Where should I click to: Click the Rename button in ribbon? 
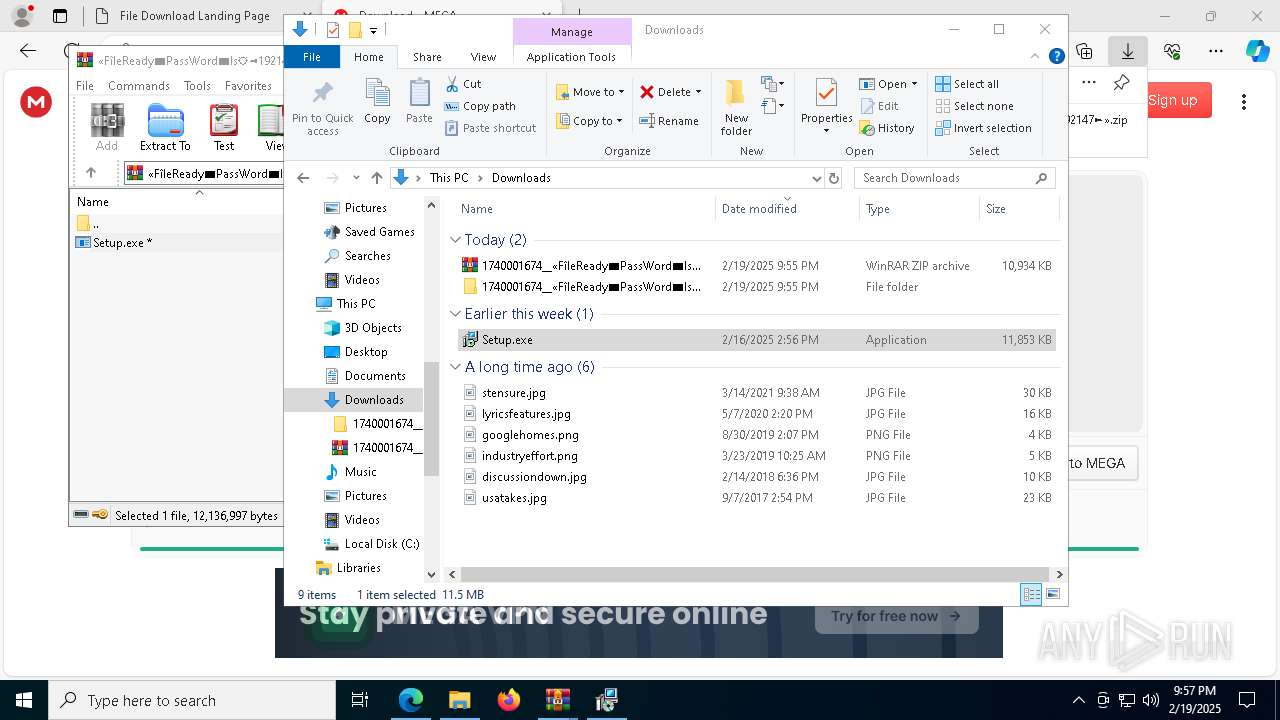click(x=669, y=121)
